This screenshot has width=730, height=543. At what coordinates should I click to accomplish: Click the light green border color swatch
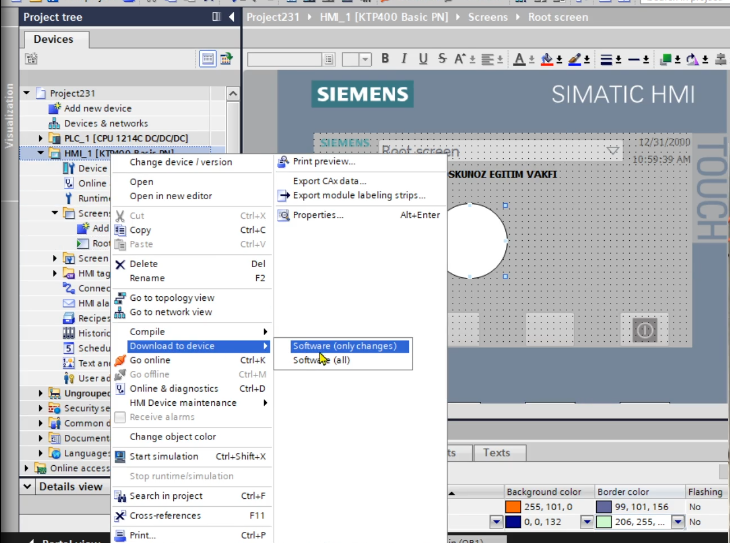(x=604, y=522)
